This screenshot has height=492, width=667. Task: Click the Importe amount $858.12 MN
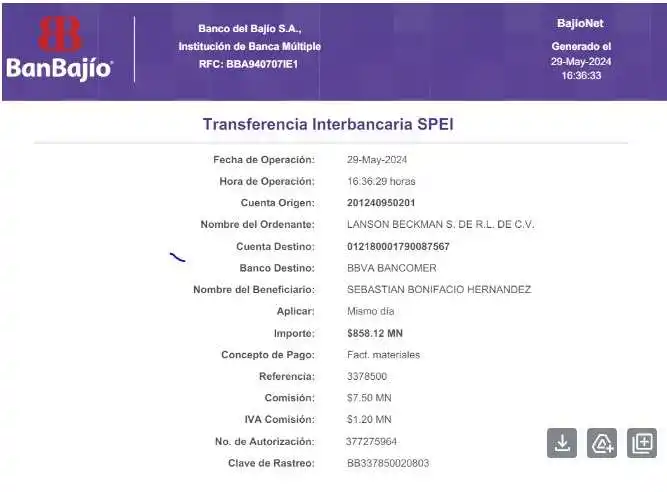click(x=375, y=333)
